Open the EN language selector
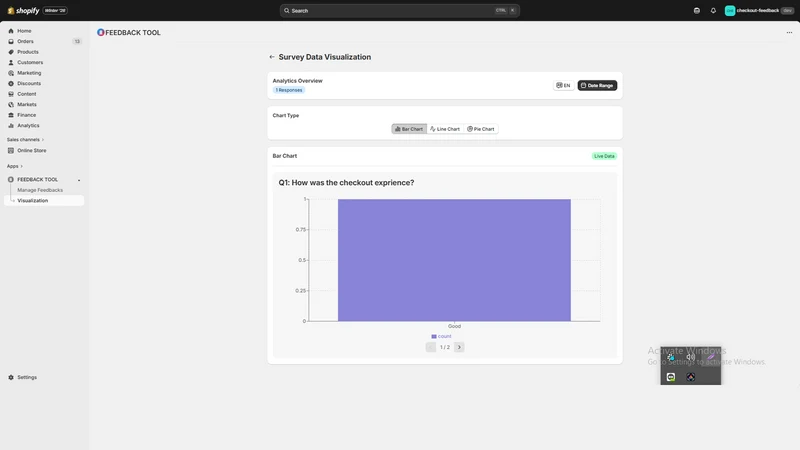 [563, 85]
